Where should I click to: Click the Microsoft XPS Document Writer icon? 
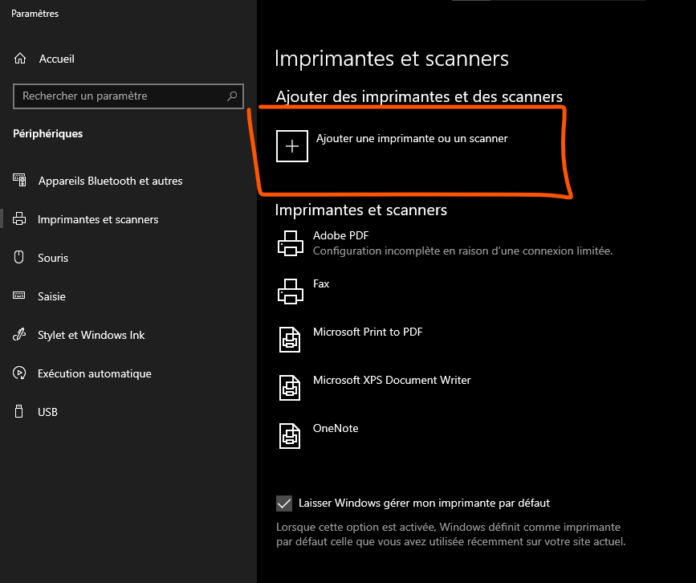pos(290,387)
